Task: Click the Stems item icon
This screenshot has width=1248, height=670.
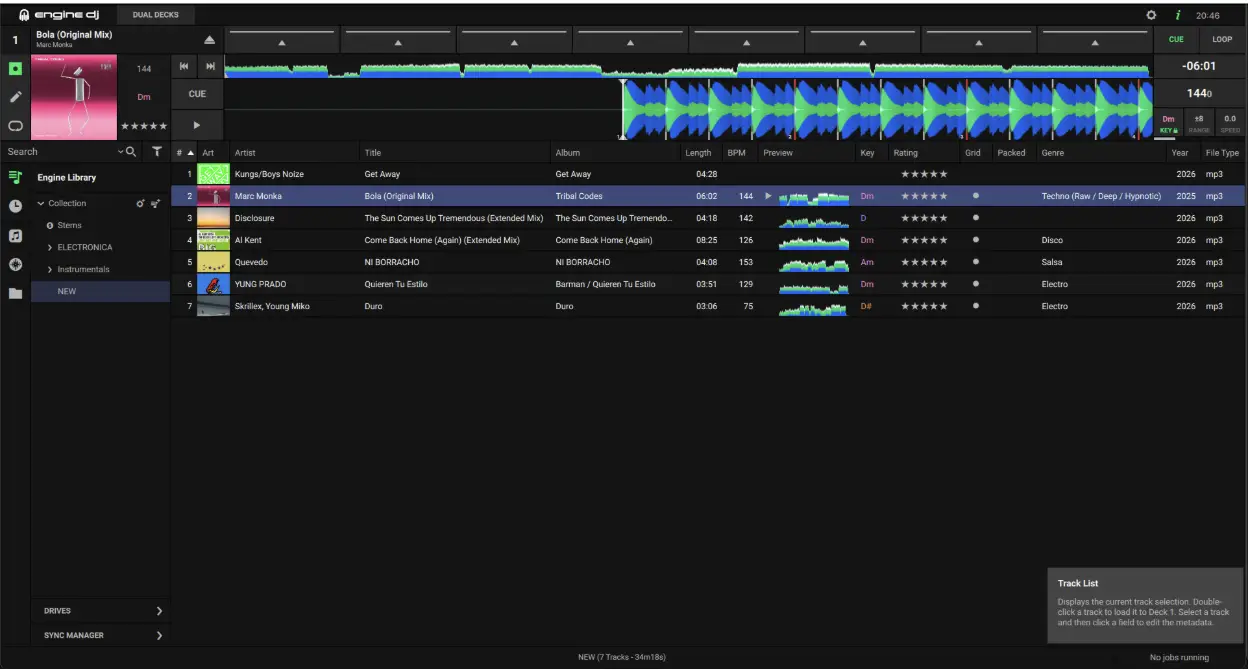Action: coord(50,225)
